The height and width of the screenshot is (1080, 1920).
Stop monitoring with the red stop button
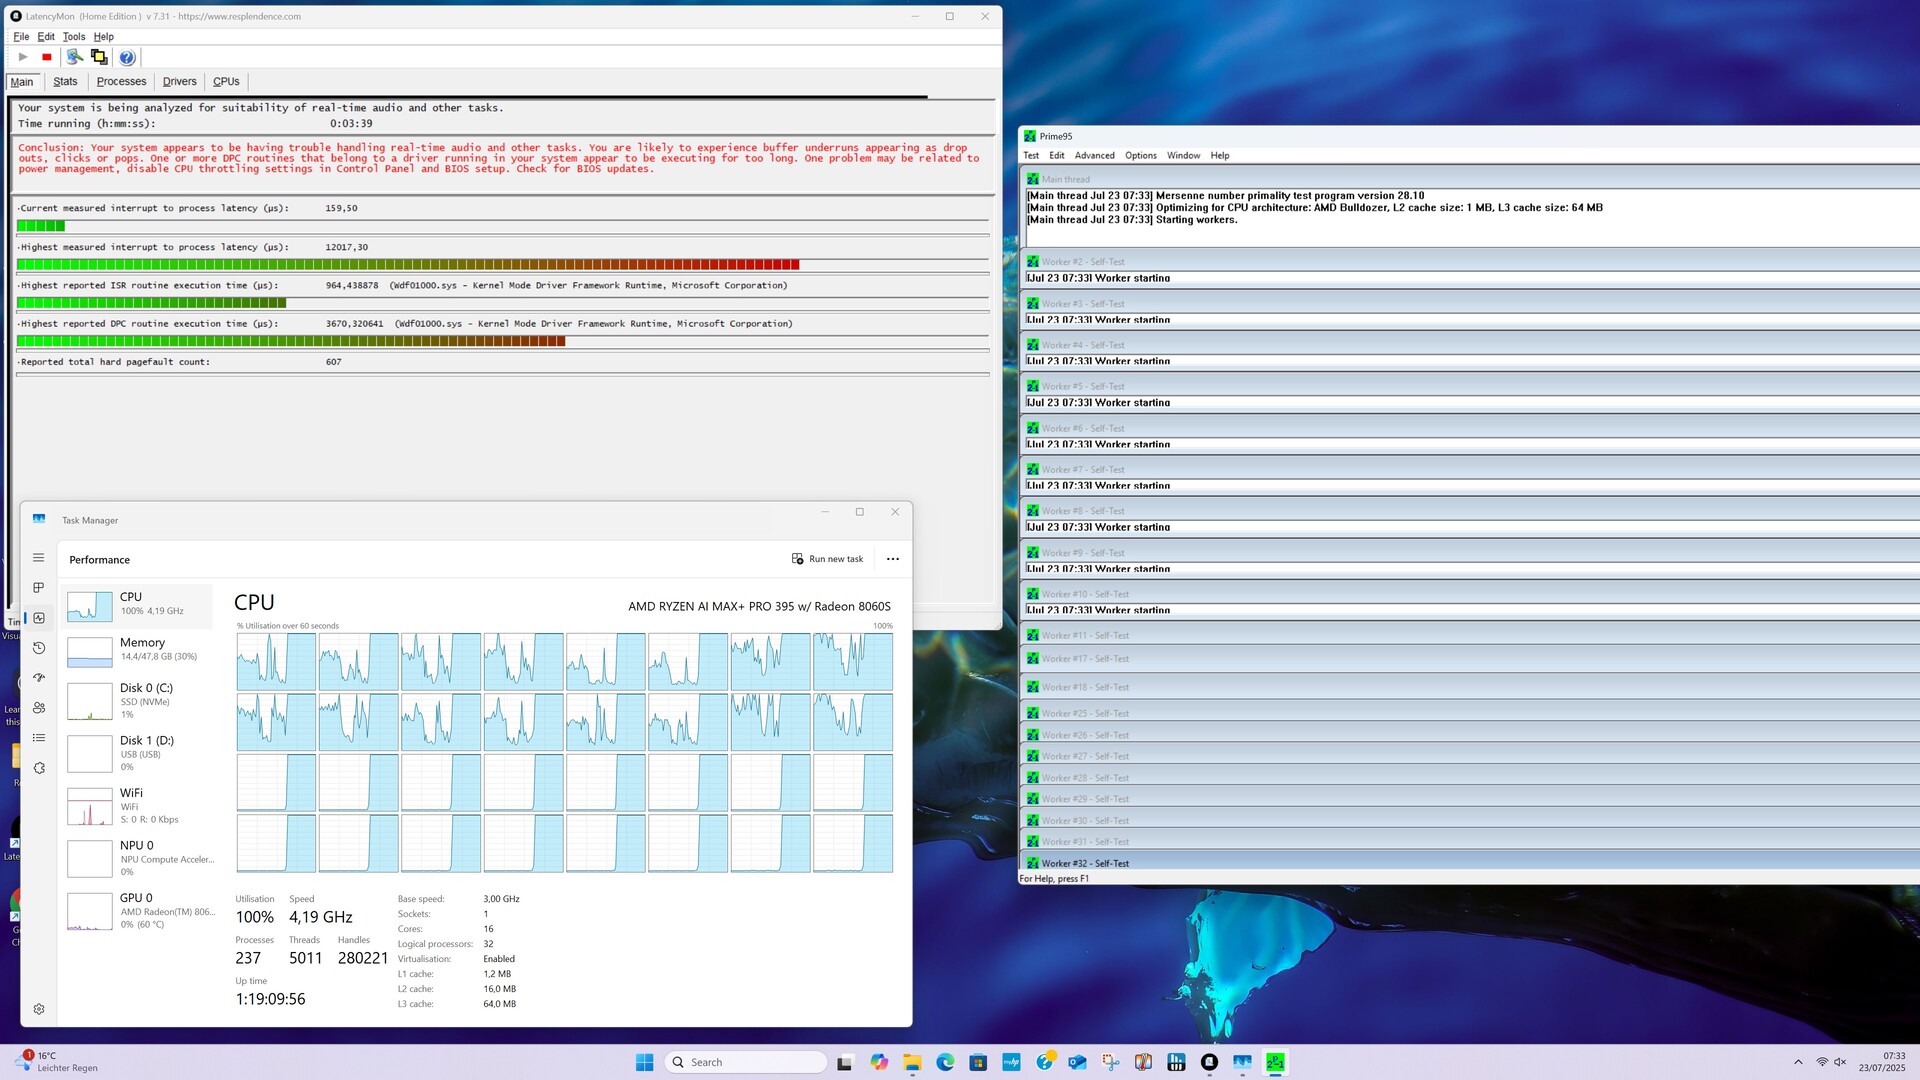pos(47,57)
